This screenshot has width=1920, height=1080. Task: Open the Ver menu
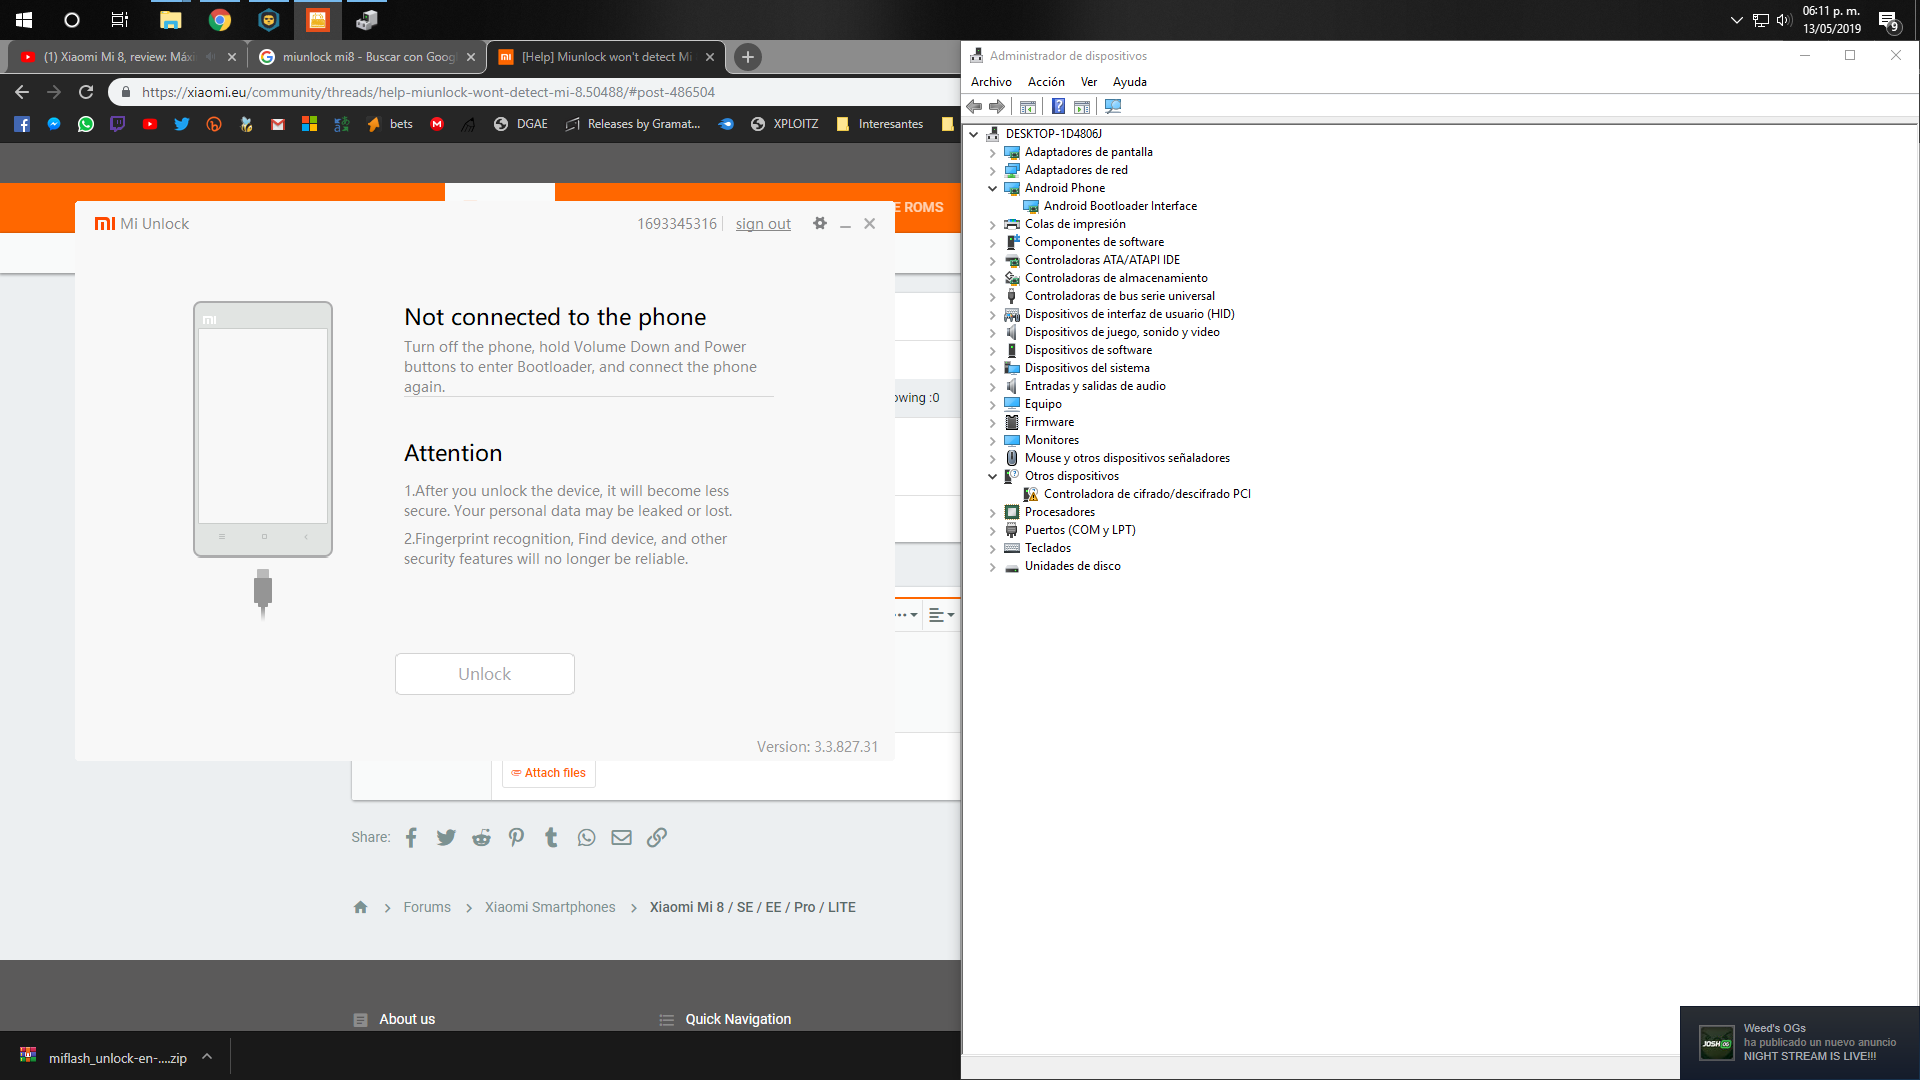pyautogui.click(x=1089, y=82)
